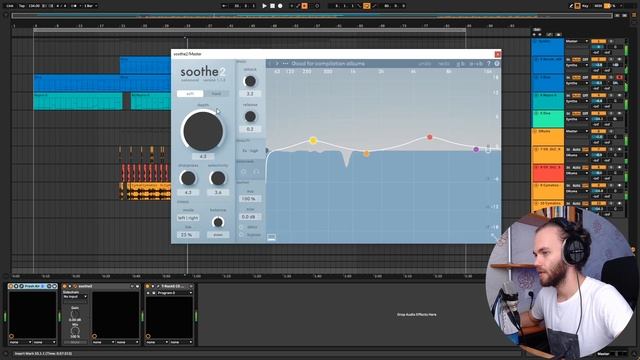Click the Mix knob in soothe2 device
The image size is (640, 360).
tap(75, 331)
